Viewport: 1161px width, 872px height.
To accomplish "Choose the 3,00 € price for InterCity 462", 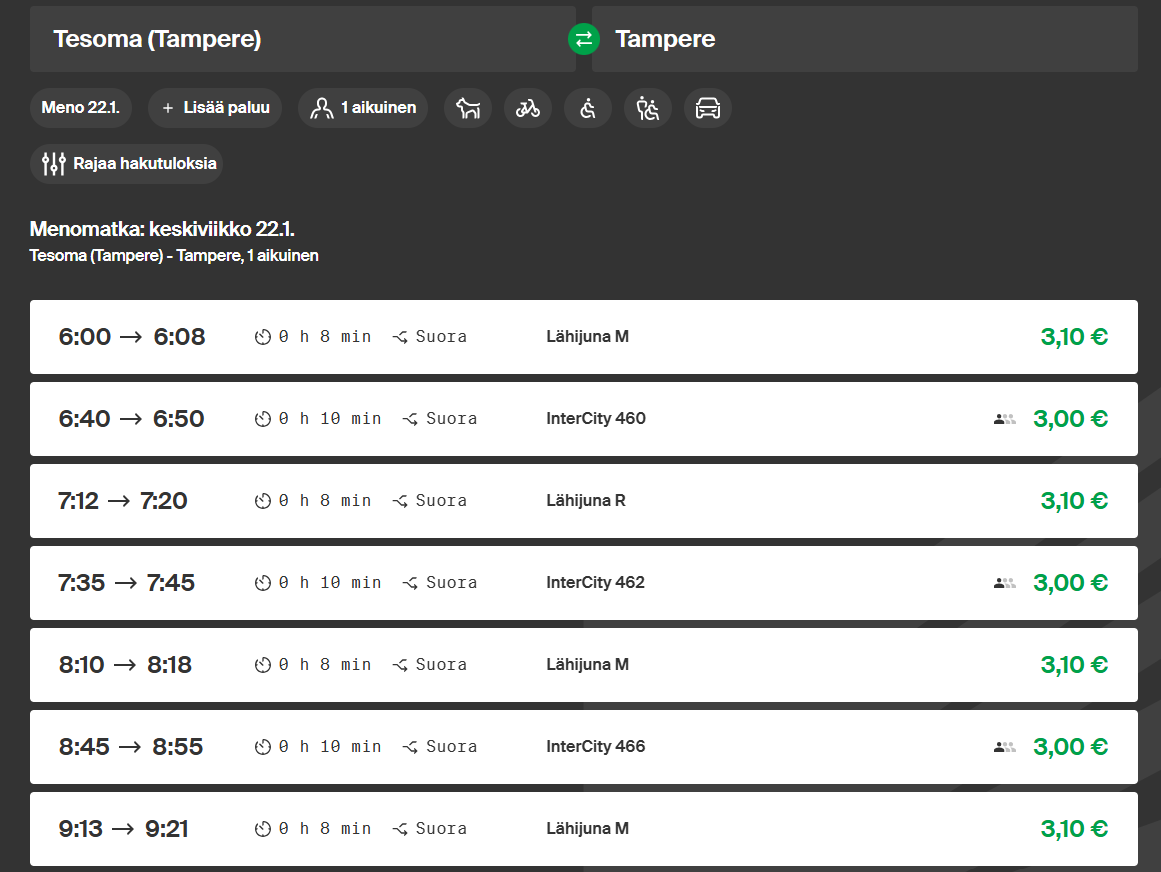I will click(1070, 583).
